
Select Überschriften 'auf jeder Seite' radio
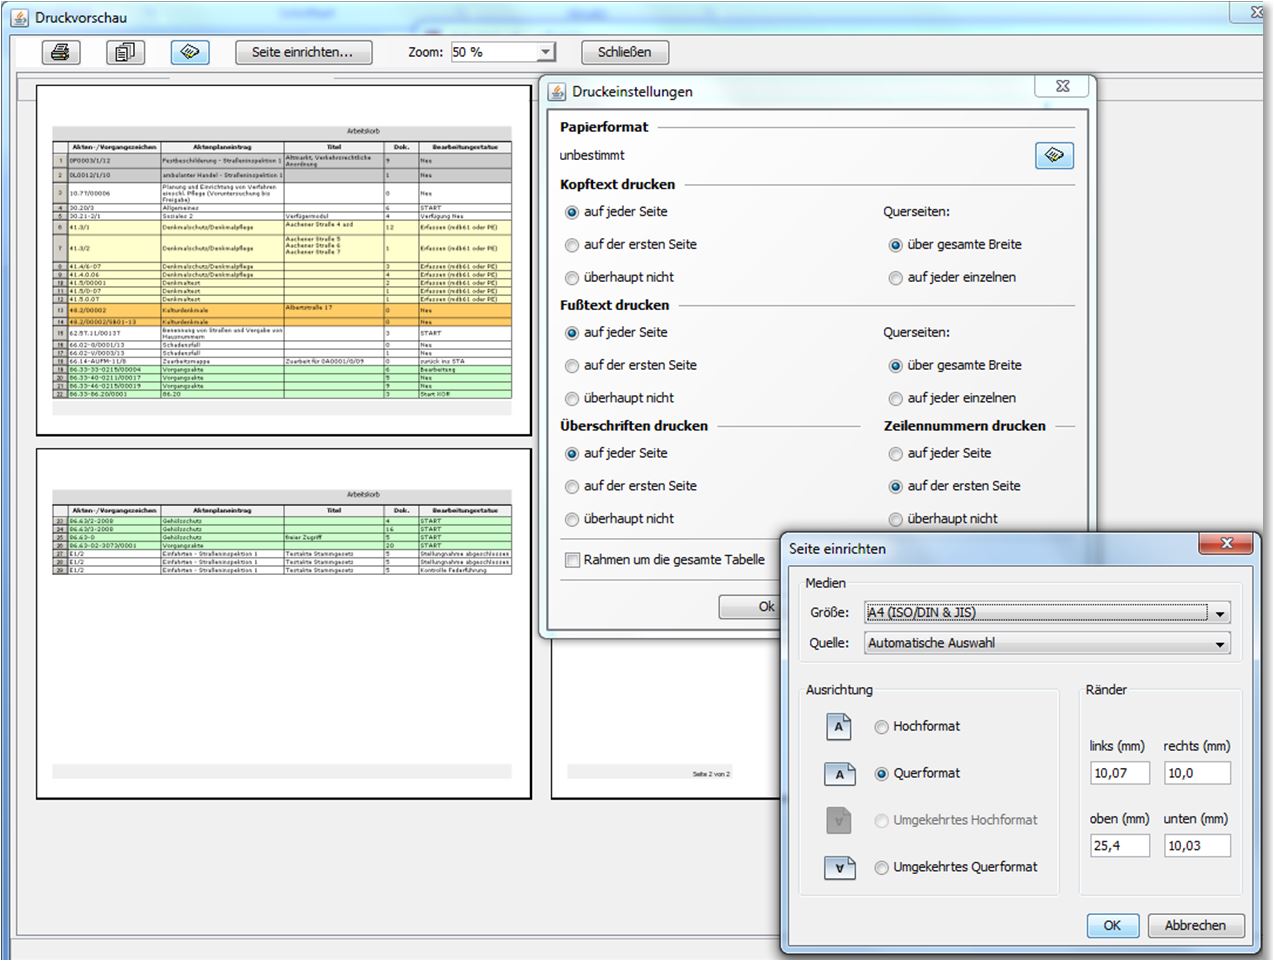click(x=572, y=454)
